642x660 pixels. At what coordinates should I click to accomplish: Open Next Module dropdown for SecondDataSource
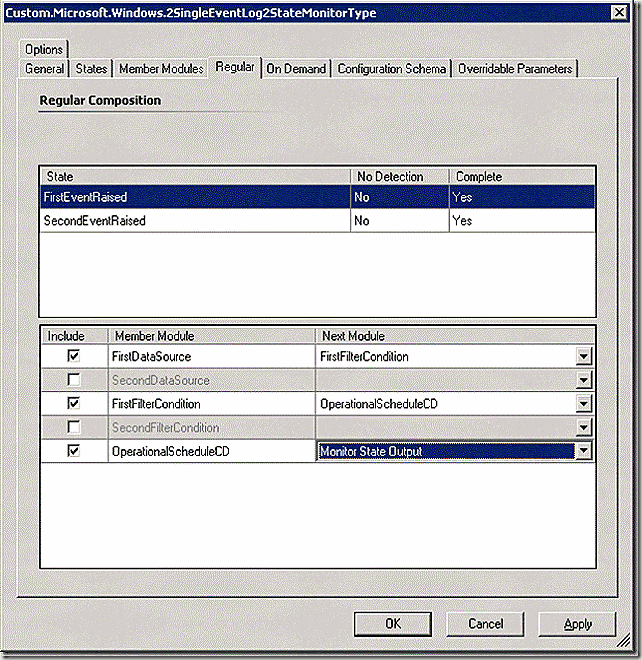point(583,380)
